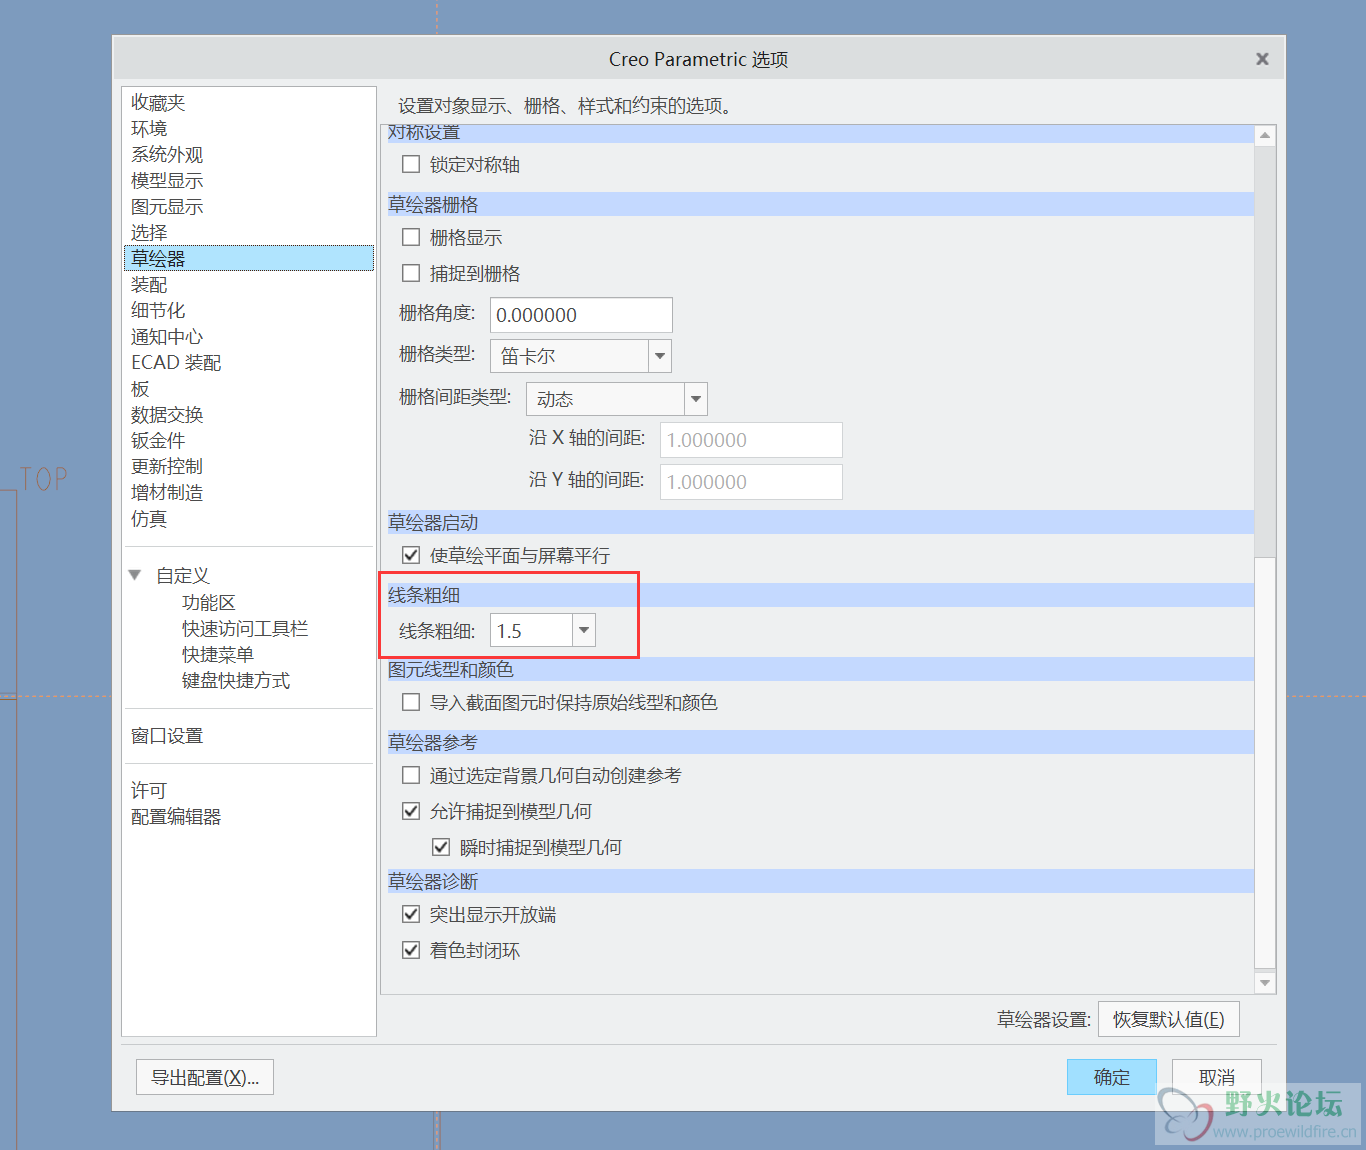Open the 板 category
The width and height of the screenshot is (1366, 1150).
[140, 389]
